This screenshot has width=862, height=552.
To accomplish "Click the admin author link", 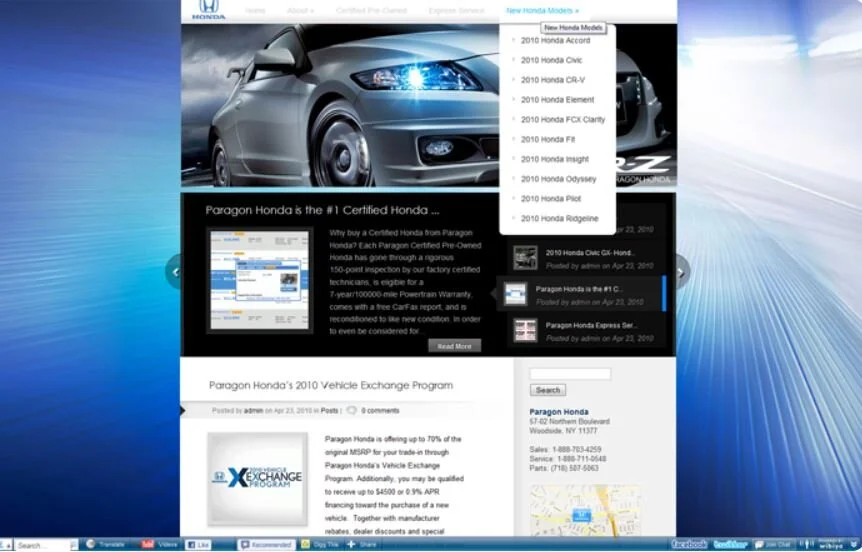I will pos(253,411).
